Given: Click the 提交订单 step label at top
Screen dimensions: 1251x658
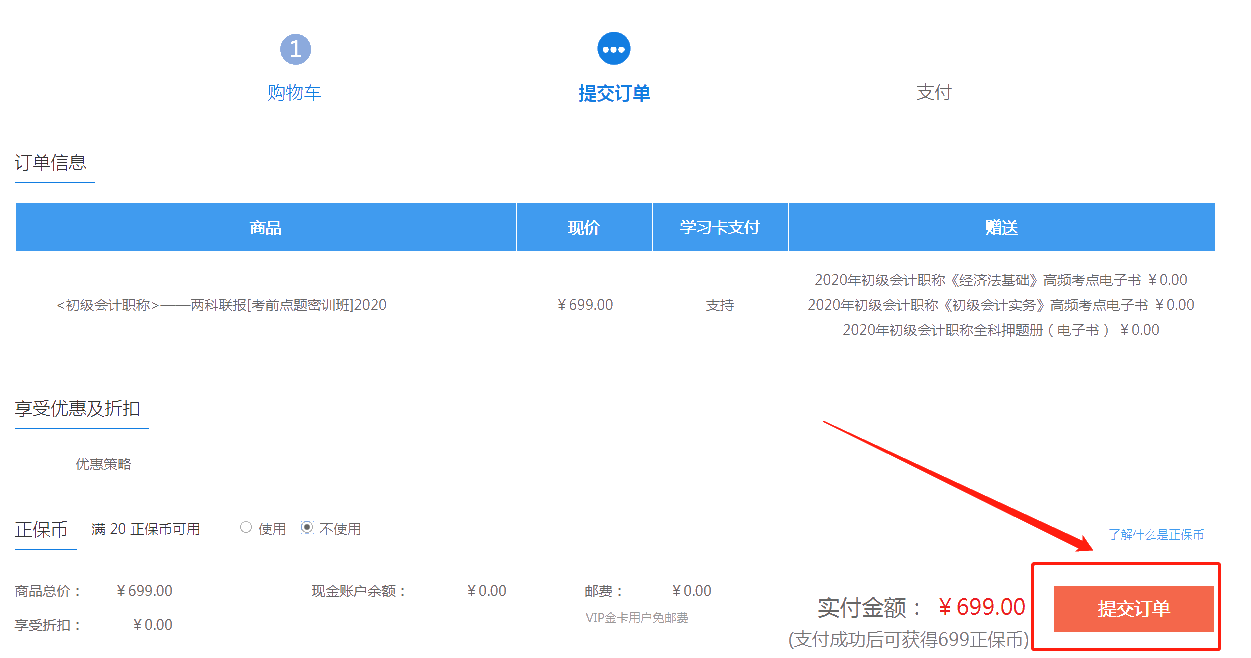Looking at the screenshot, I should coord(614,91).
